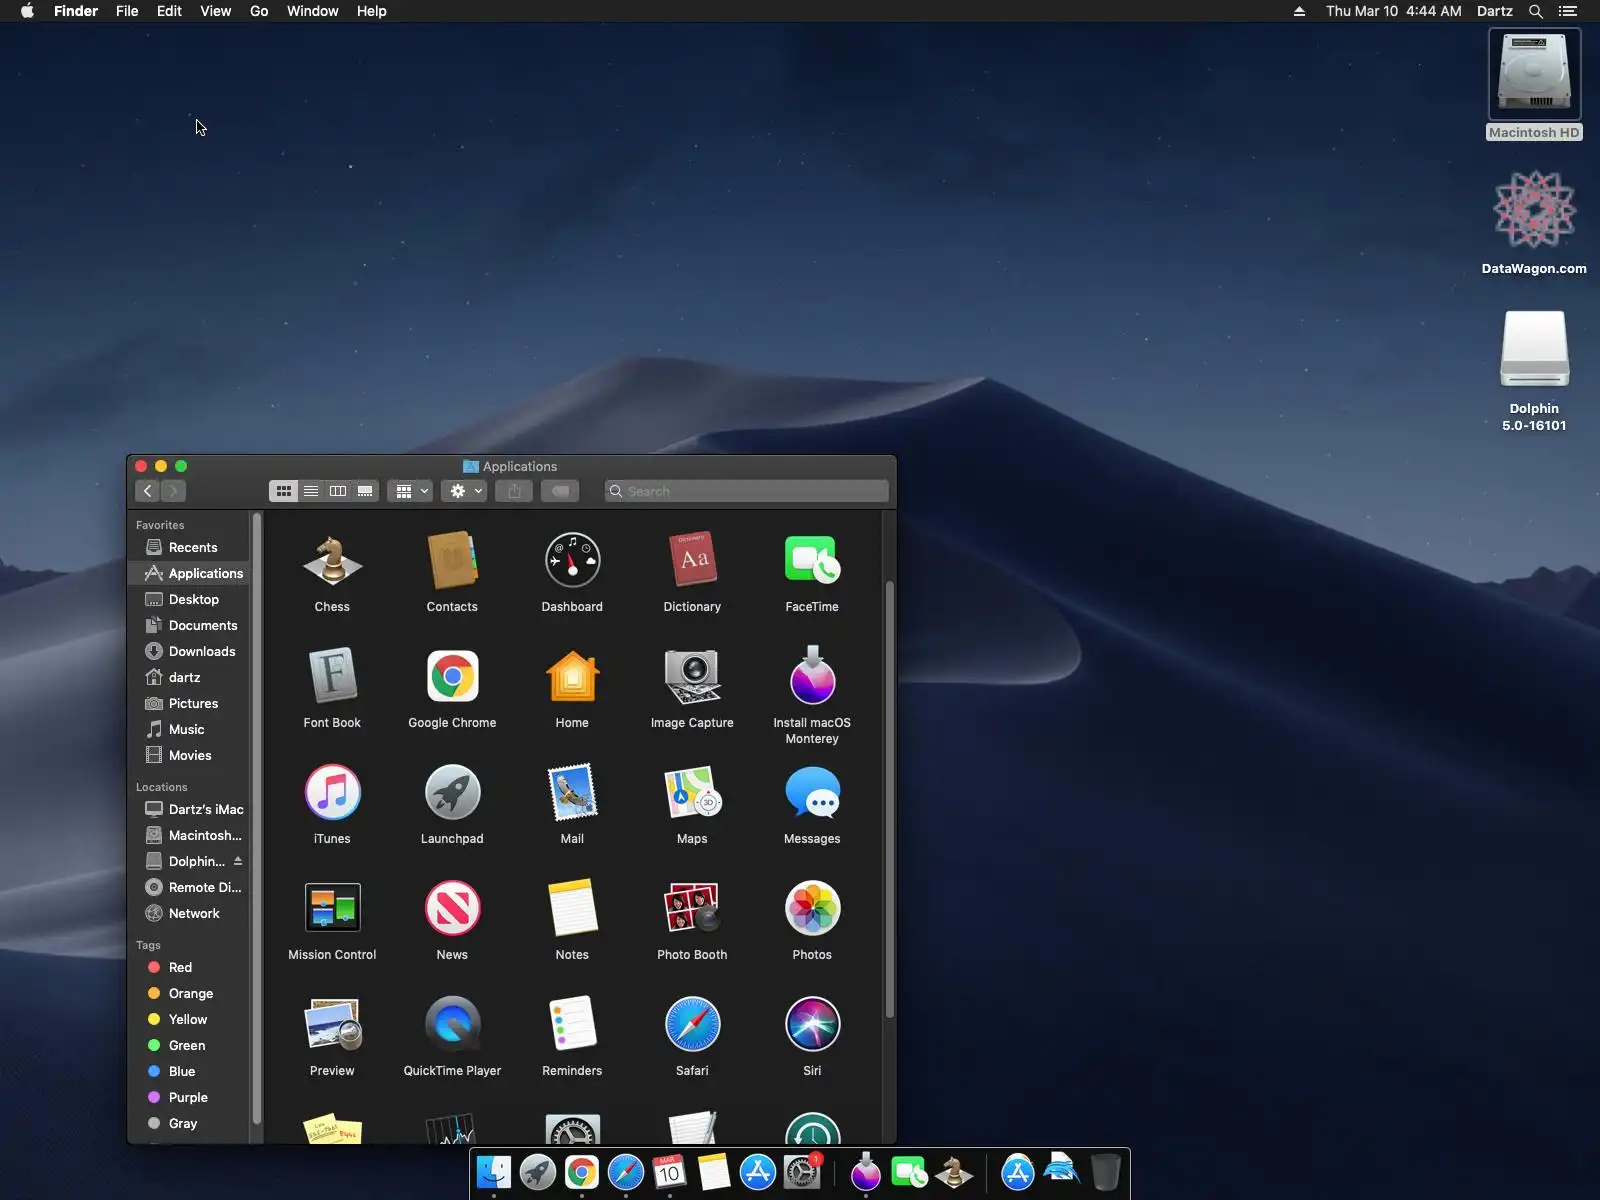
Task: Select Launchpad in the Applications window
Action: click(x=452, y=793)
